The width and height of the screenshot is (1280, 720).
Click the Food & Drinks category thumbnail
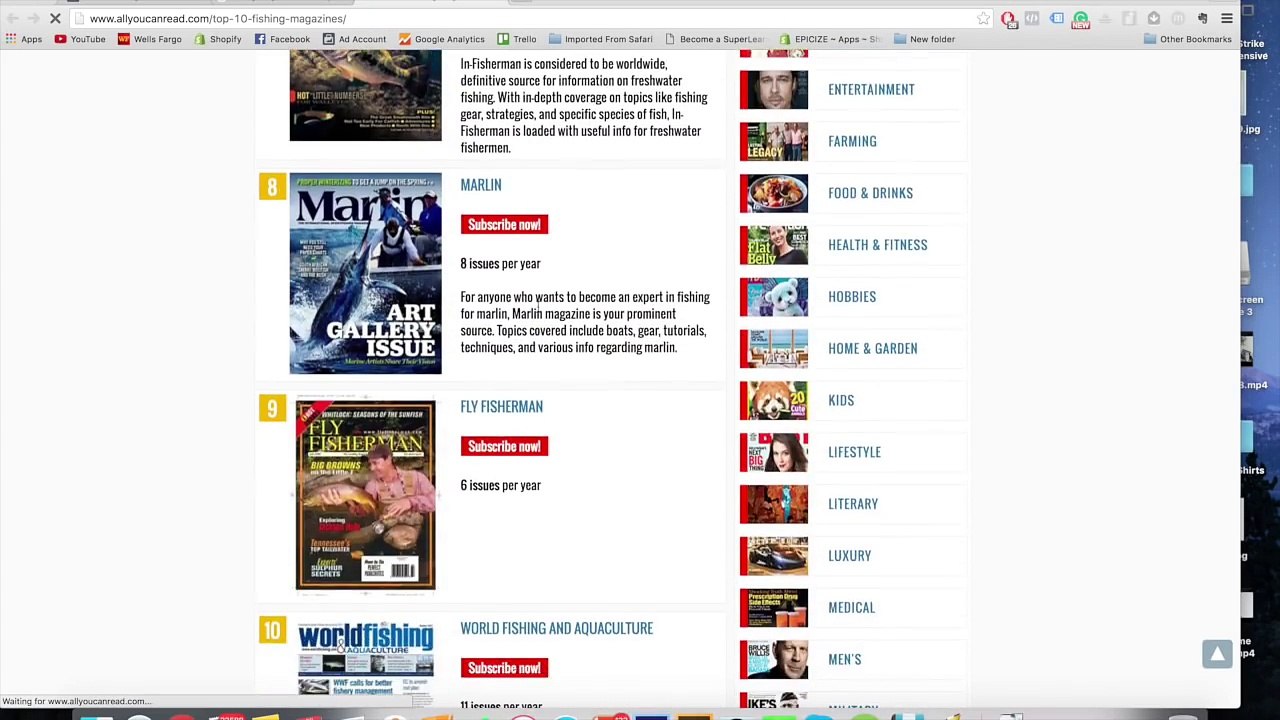[x=774, y=194]
